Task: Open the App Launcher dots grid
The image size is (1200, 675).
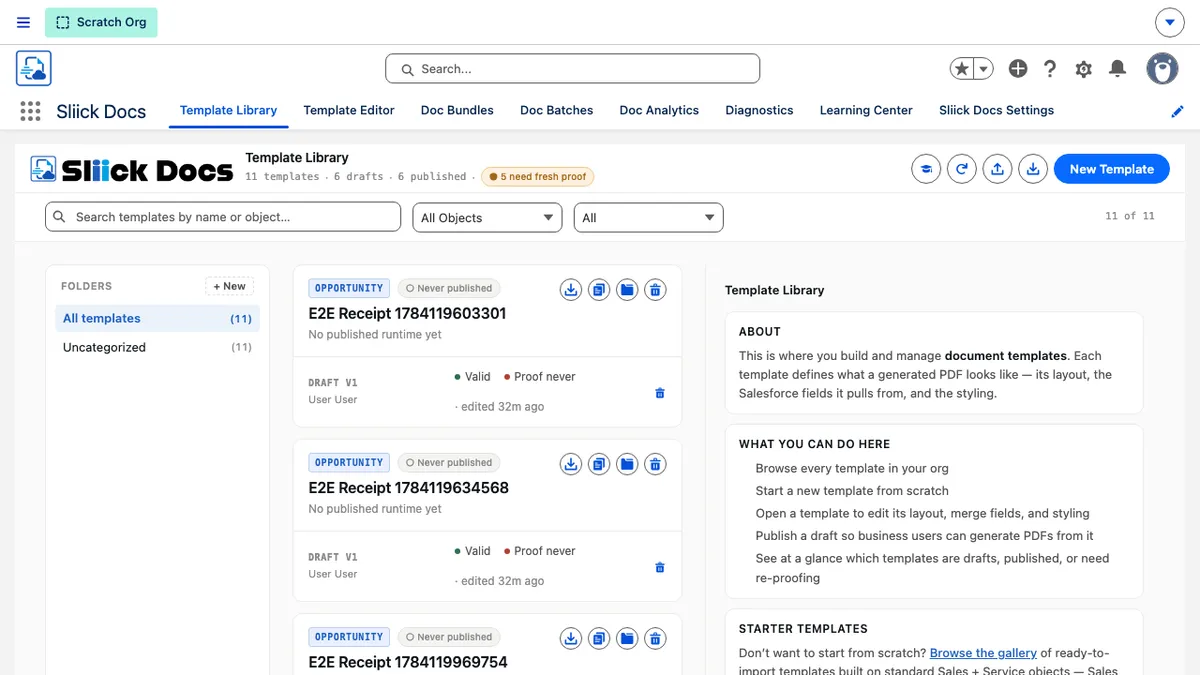Action: click(30, 111)
